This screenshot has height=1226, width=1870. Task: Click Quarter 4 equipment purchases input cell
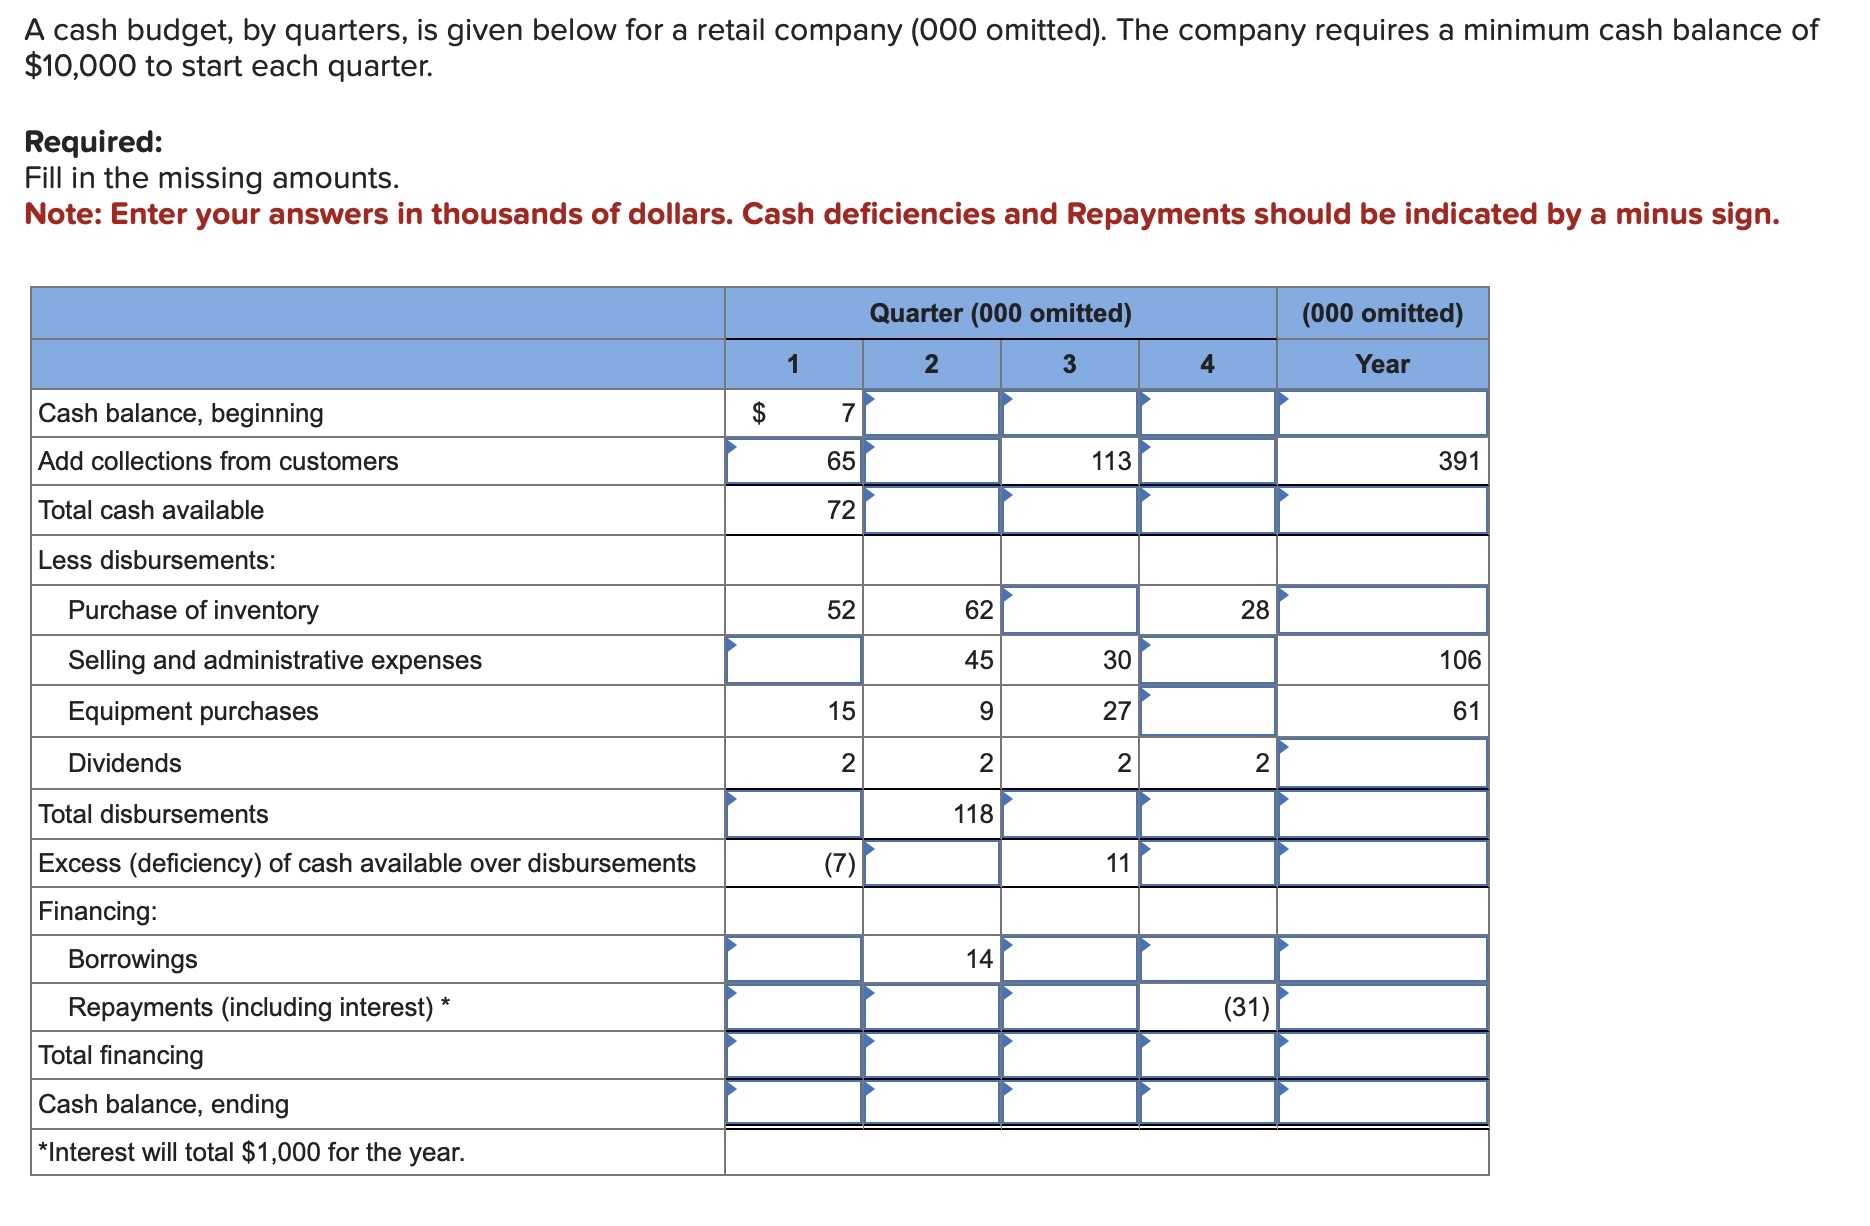click(x=1206, y=711)
